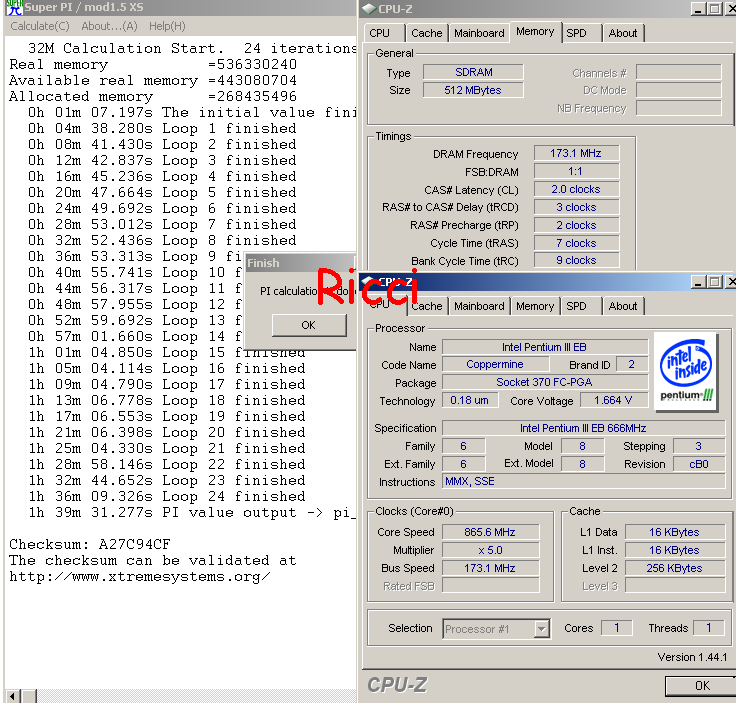The image size is (736, 703).
Task: Open the Calculate(C) menu in Super PI
Action: tap(40, 26)
